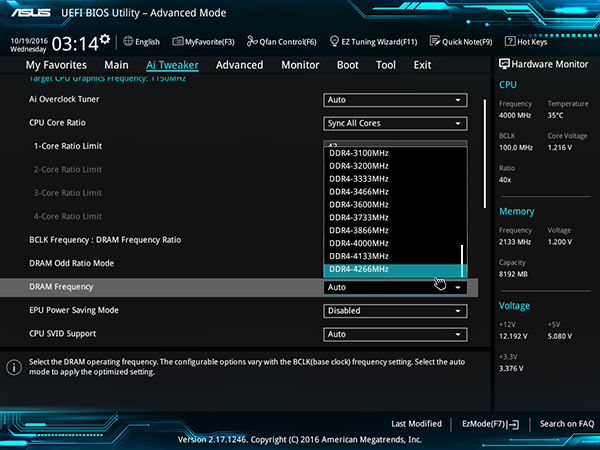600x450 pixels.
Task: Select the DRAM Odd Ratio Mode row
Action: coord(72,263)
